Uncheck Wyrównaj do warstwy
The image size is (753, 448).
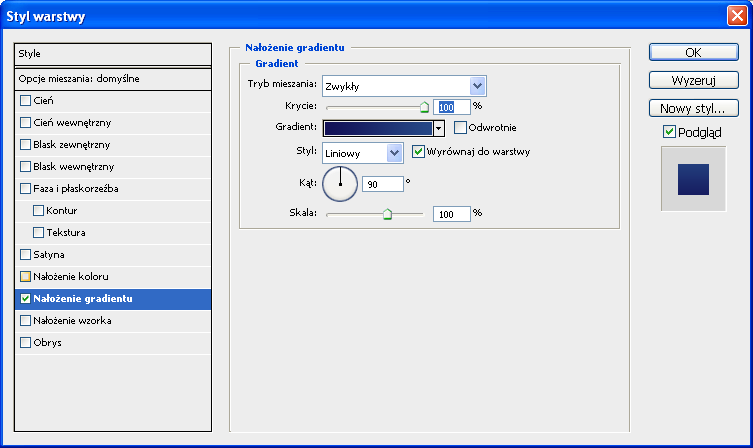pos(419,152)
